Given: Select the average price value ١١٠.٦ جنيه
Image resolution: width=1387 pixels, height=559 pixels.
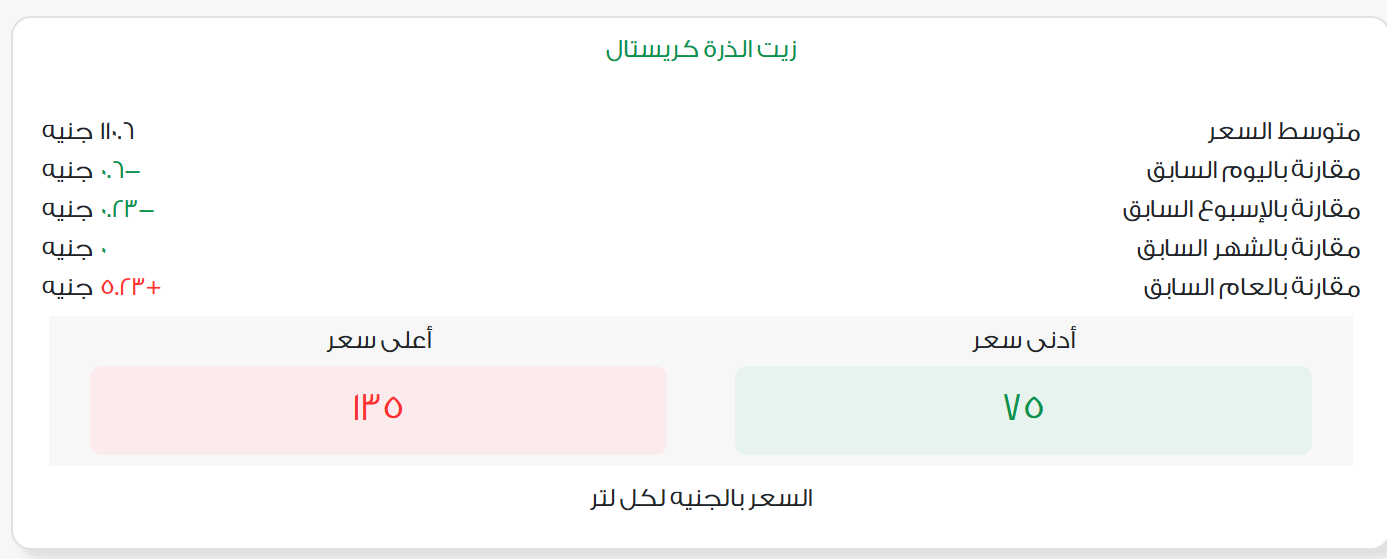Looking at the screenshot, I should tap(88, 131).
